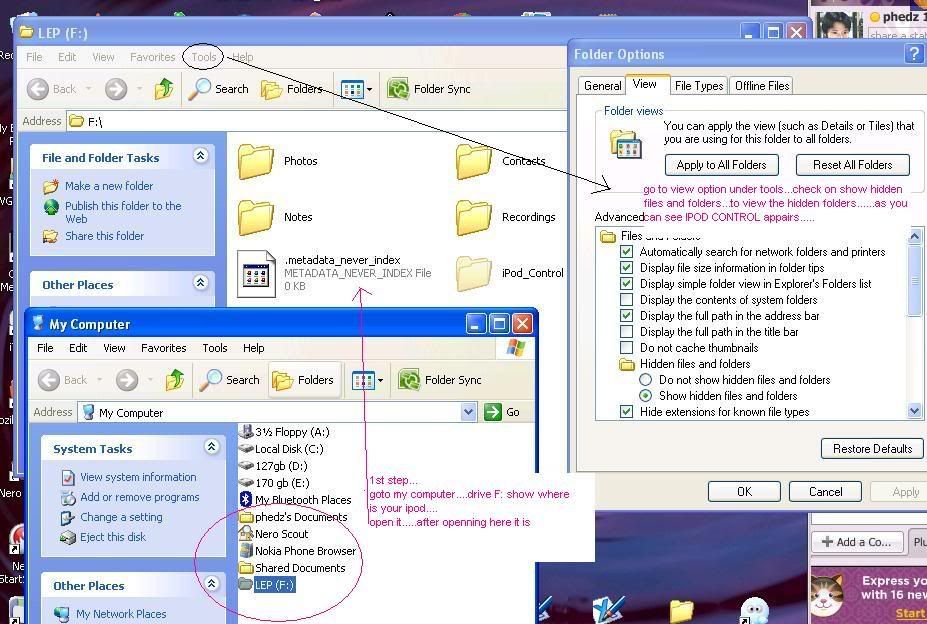Click the Eject this disk link
The width and height of the screenshot is (927, 624).
tap(112, 537)
